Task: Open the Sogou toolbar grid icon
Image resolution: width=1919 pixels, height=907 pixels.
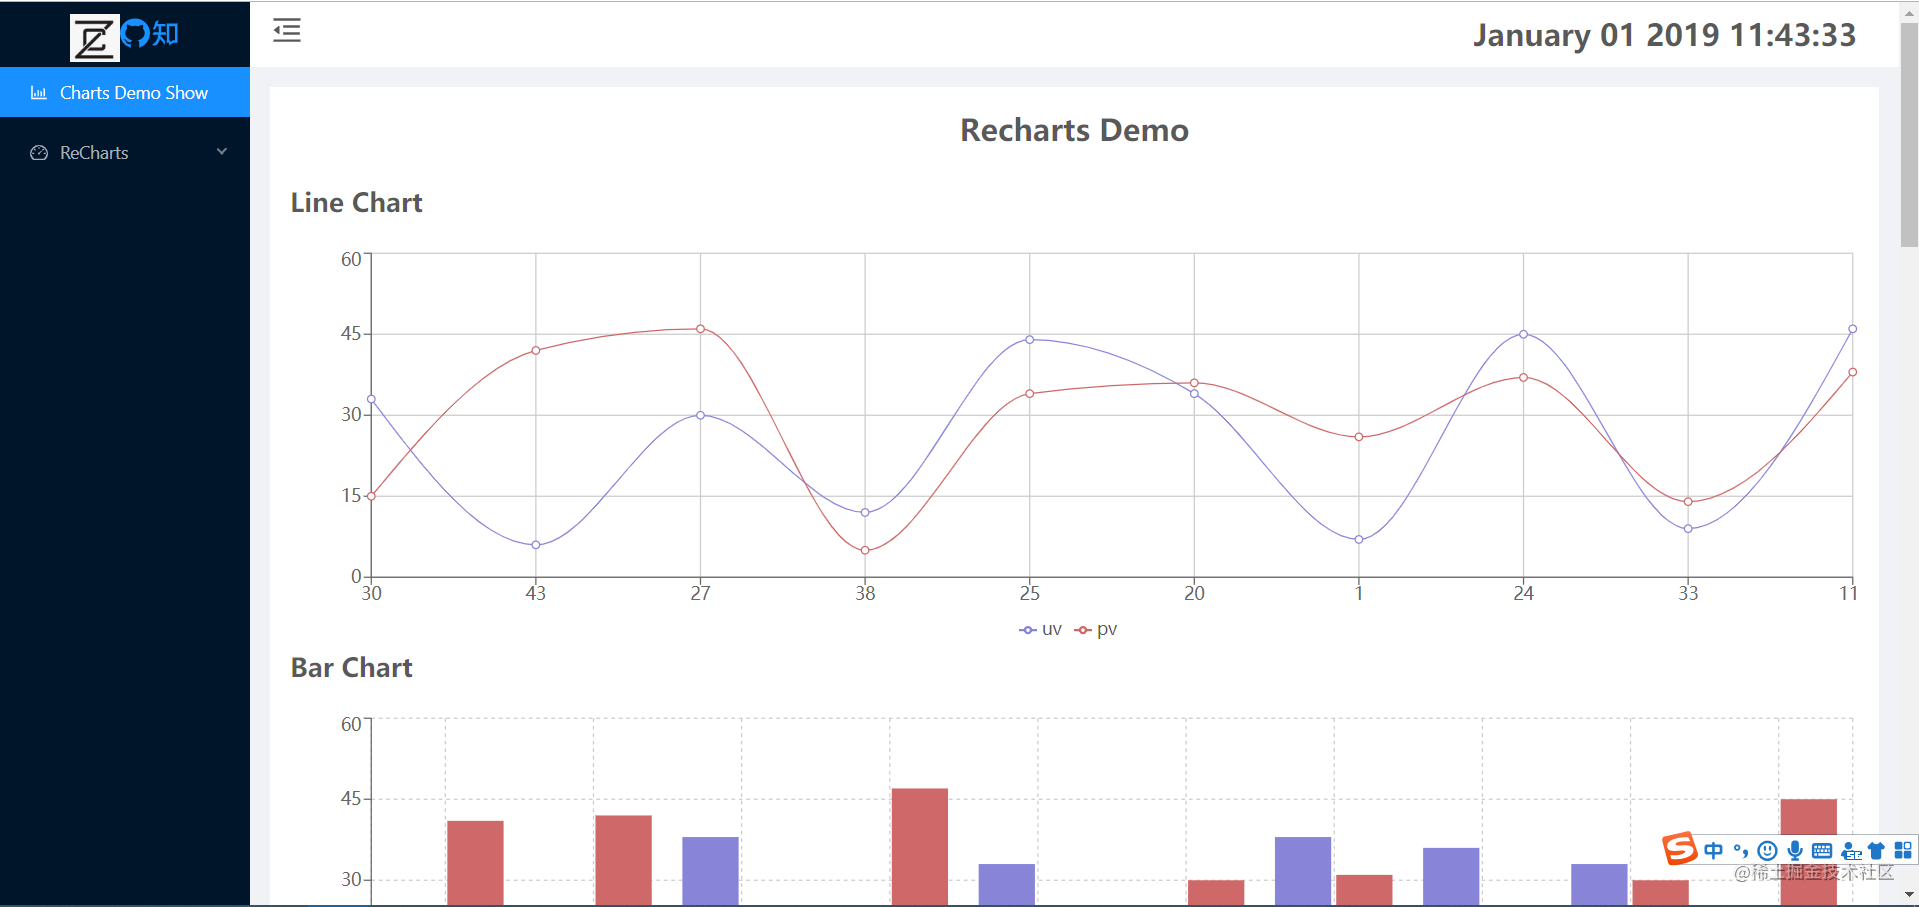Action: tap(1903, 850)
